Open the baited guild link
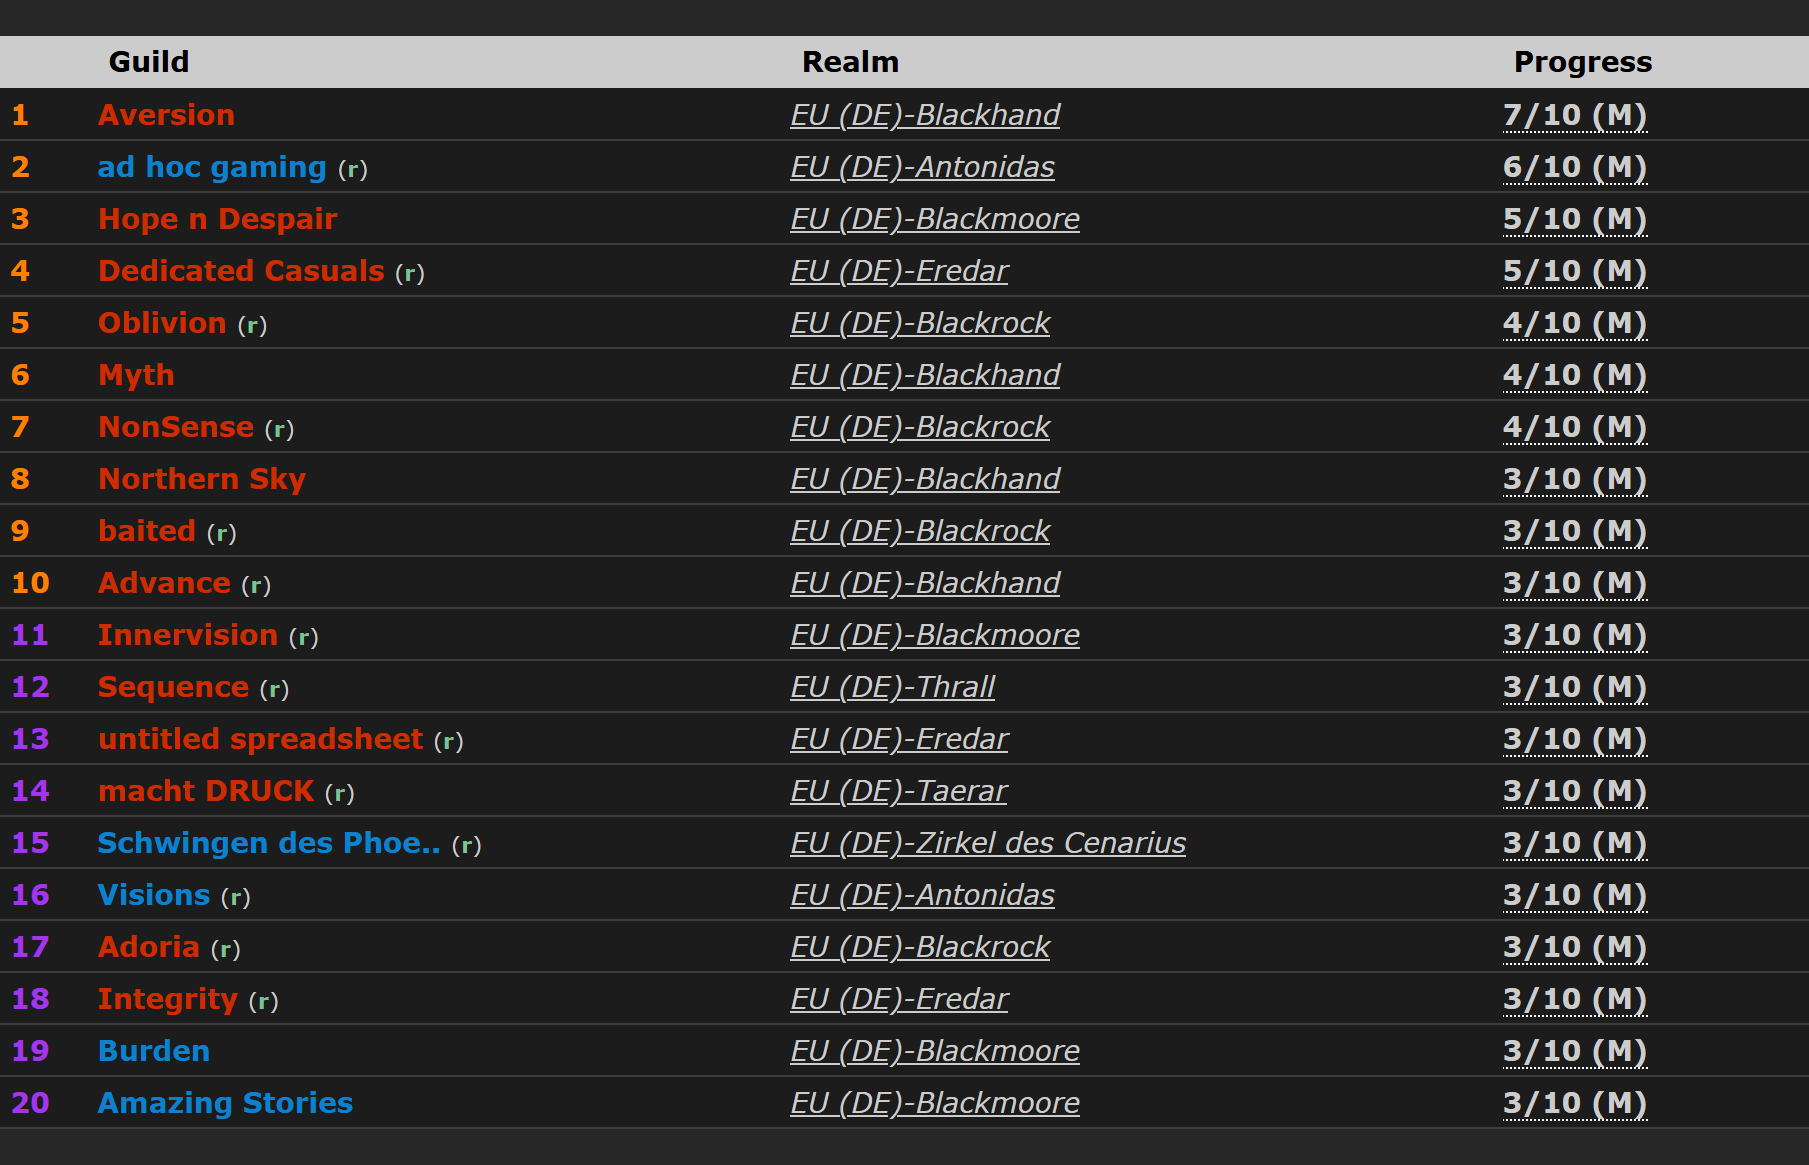 [147, 531]
